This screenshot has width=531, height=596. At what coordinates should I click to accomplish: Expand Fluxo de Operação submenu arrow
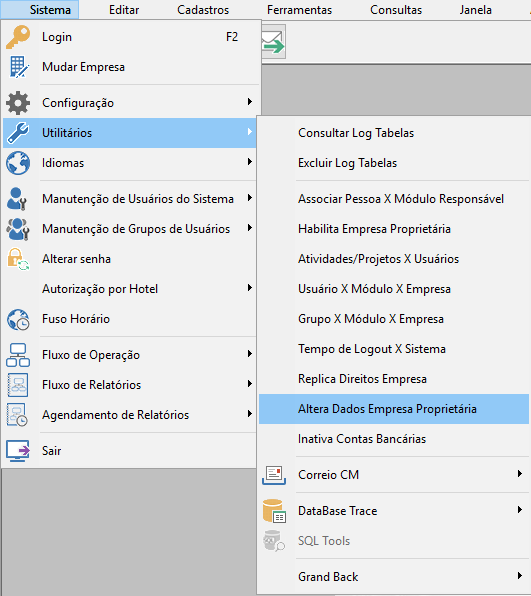click(x=250, y=354)
